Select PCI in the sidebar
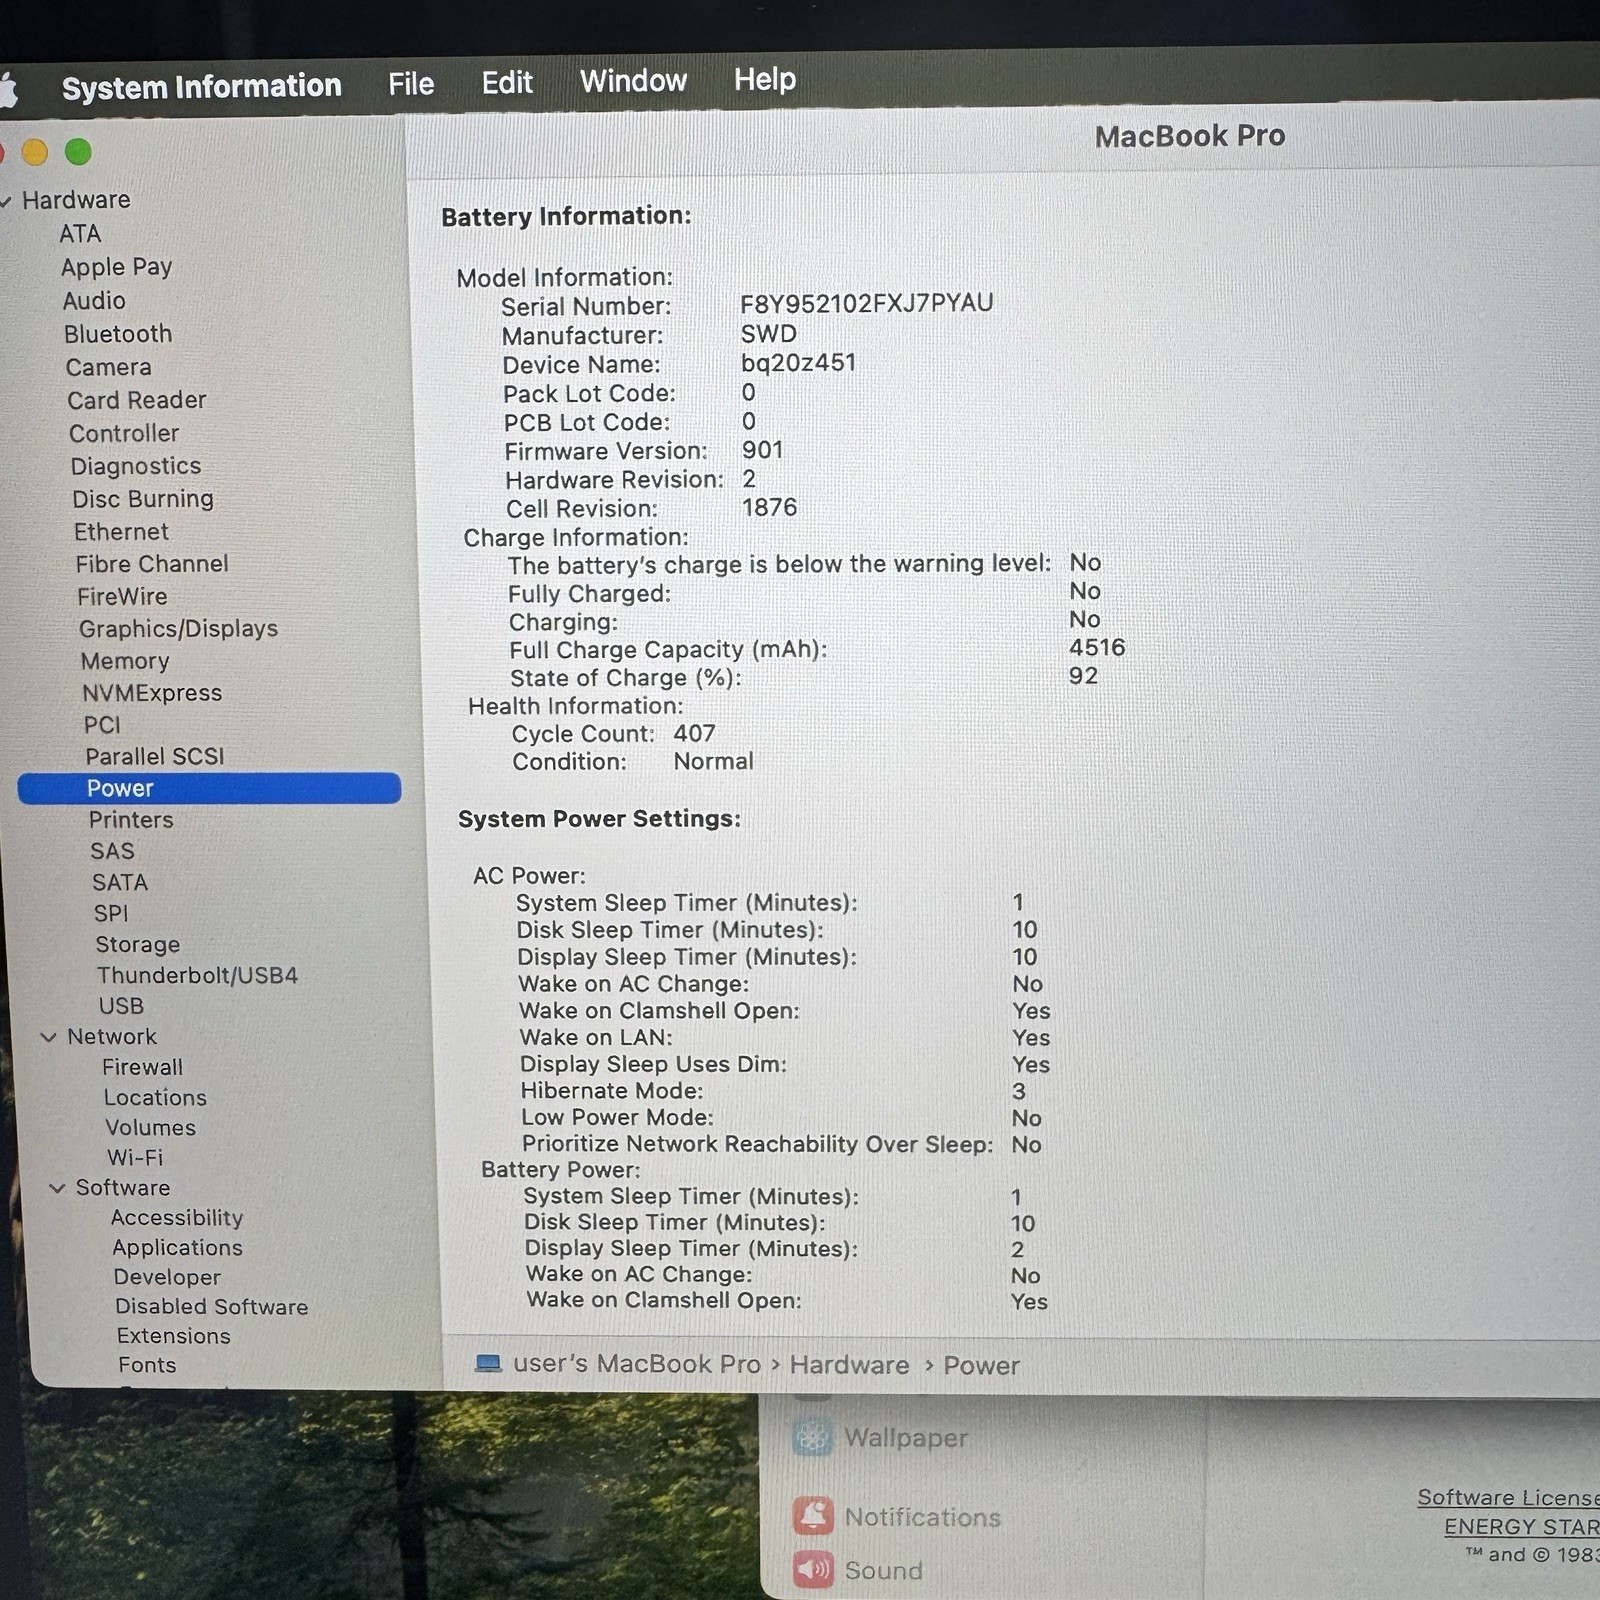This screenshot has width=1600, height=1600. [x=102, y=725]
